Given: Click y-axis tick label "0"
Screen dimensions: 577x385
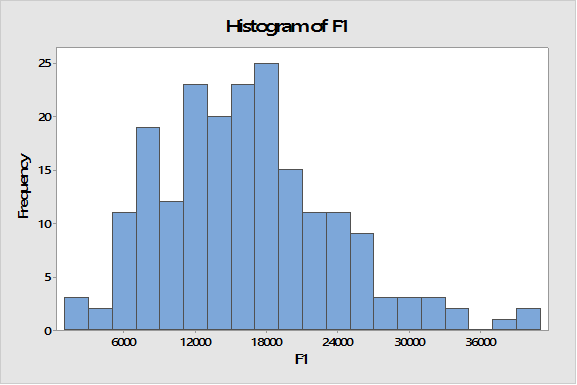Looking at the screenshot, I should (x=48, y=331).
